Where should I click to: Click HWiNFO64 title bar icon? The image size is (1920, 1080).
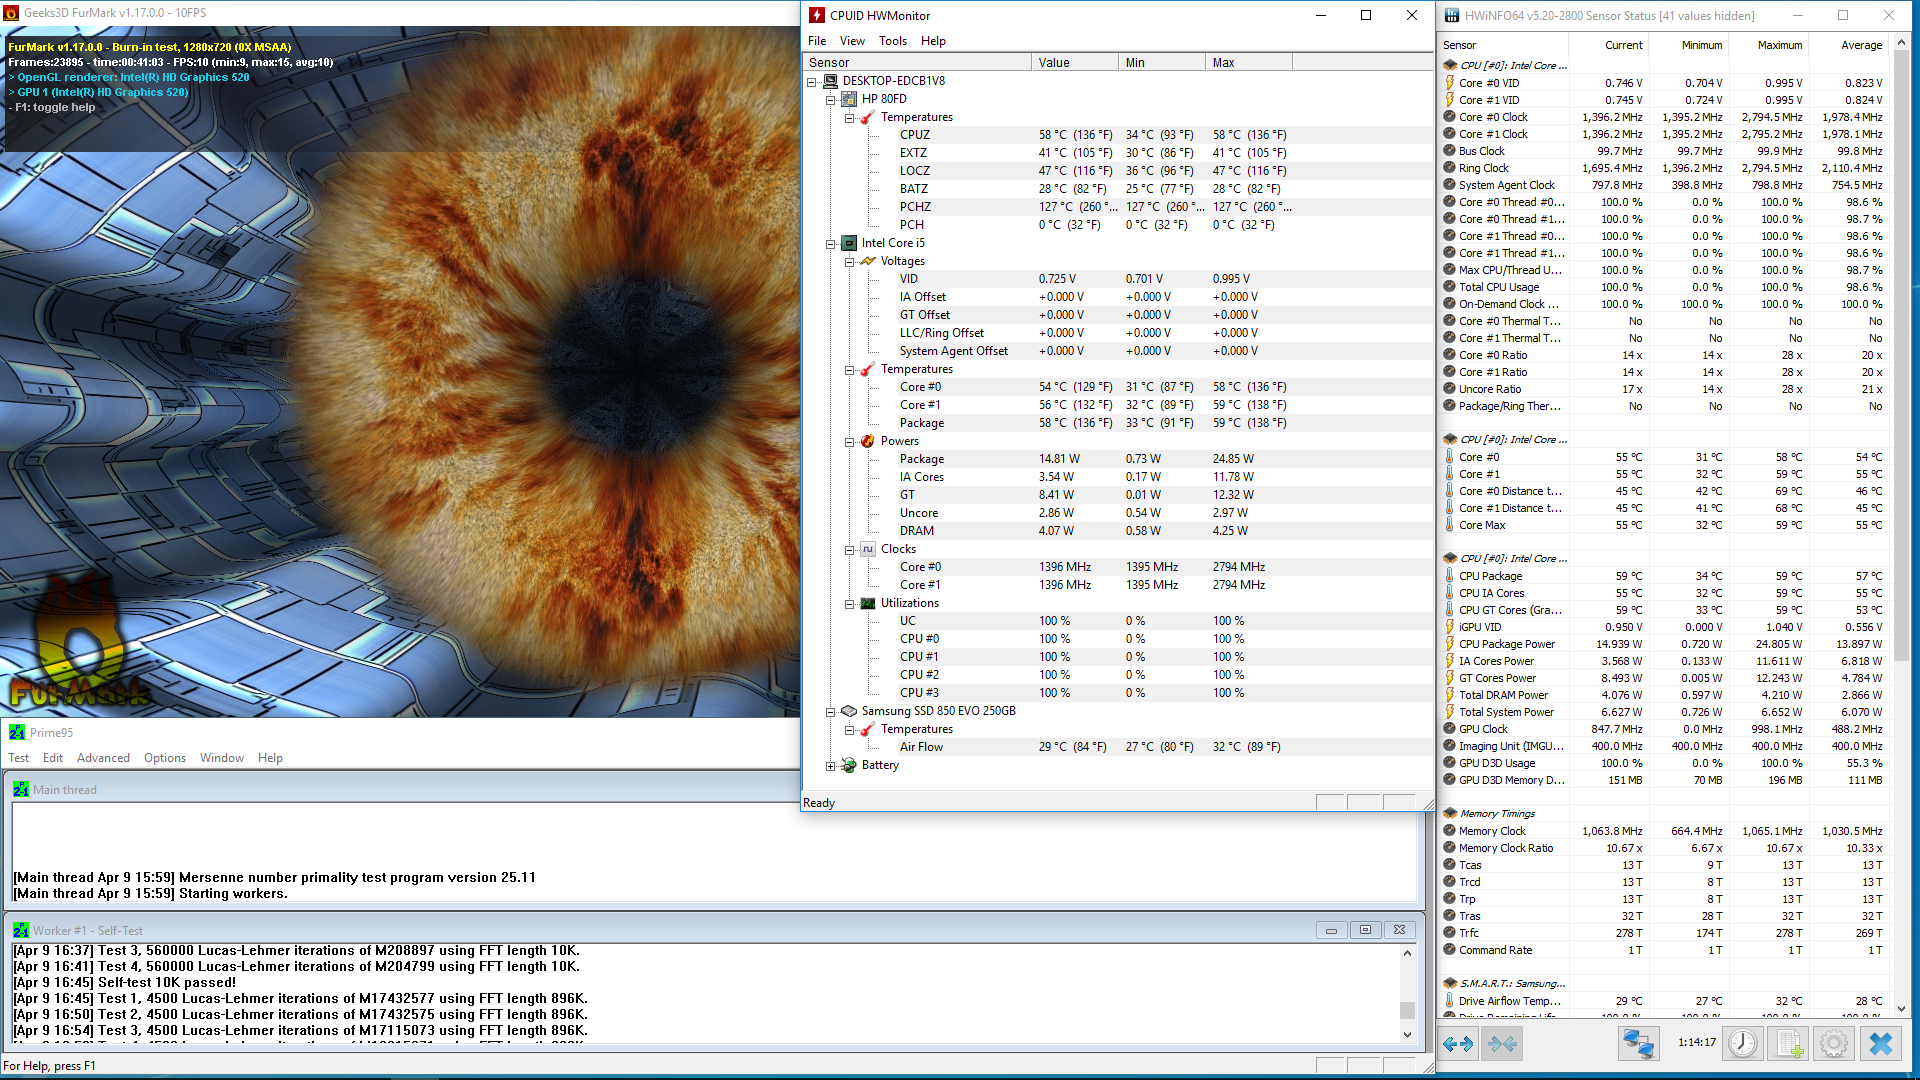pyautogui.click(x=1450, y=15)
